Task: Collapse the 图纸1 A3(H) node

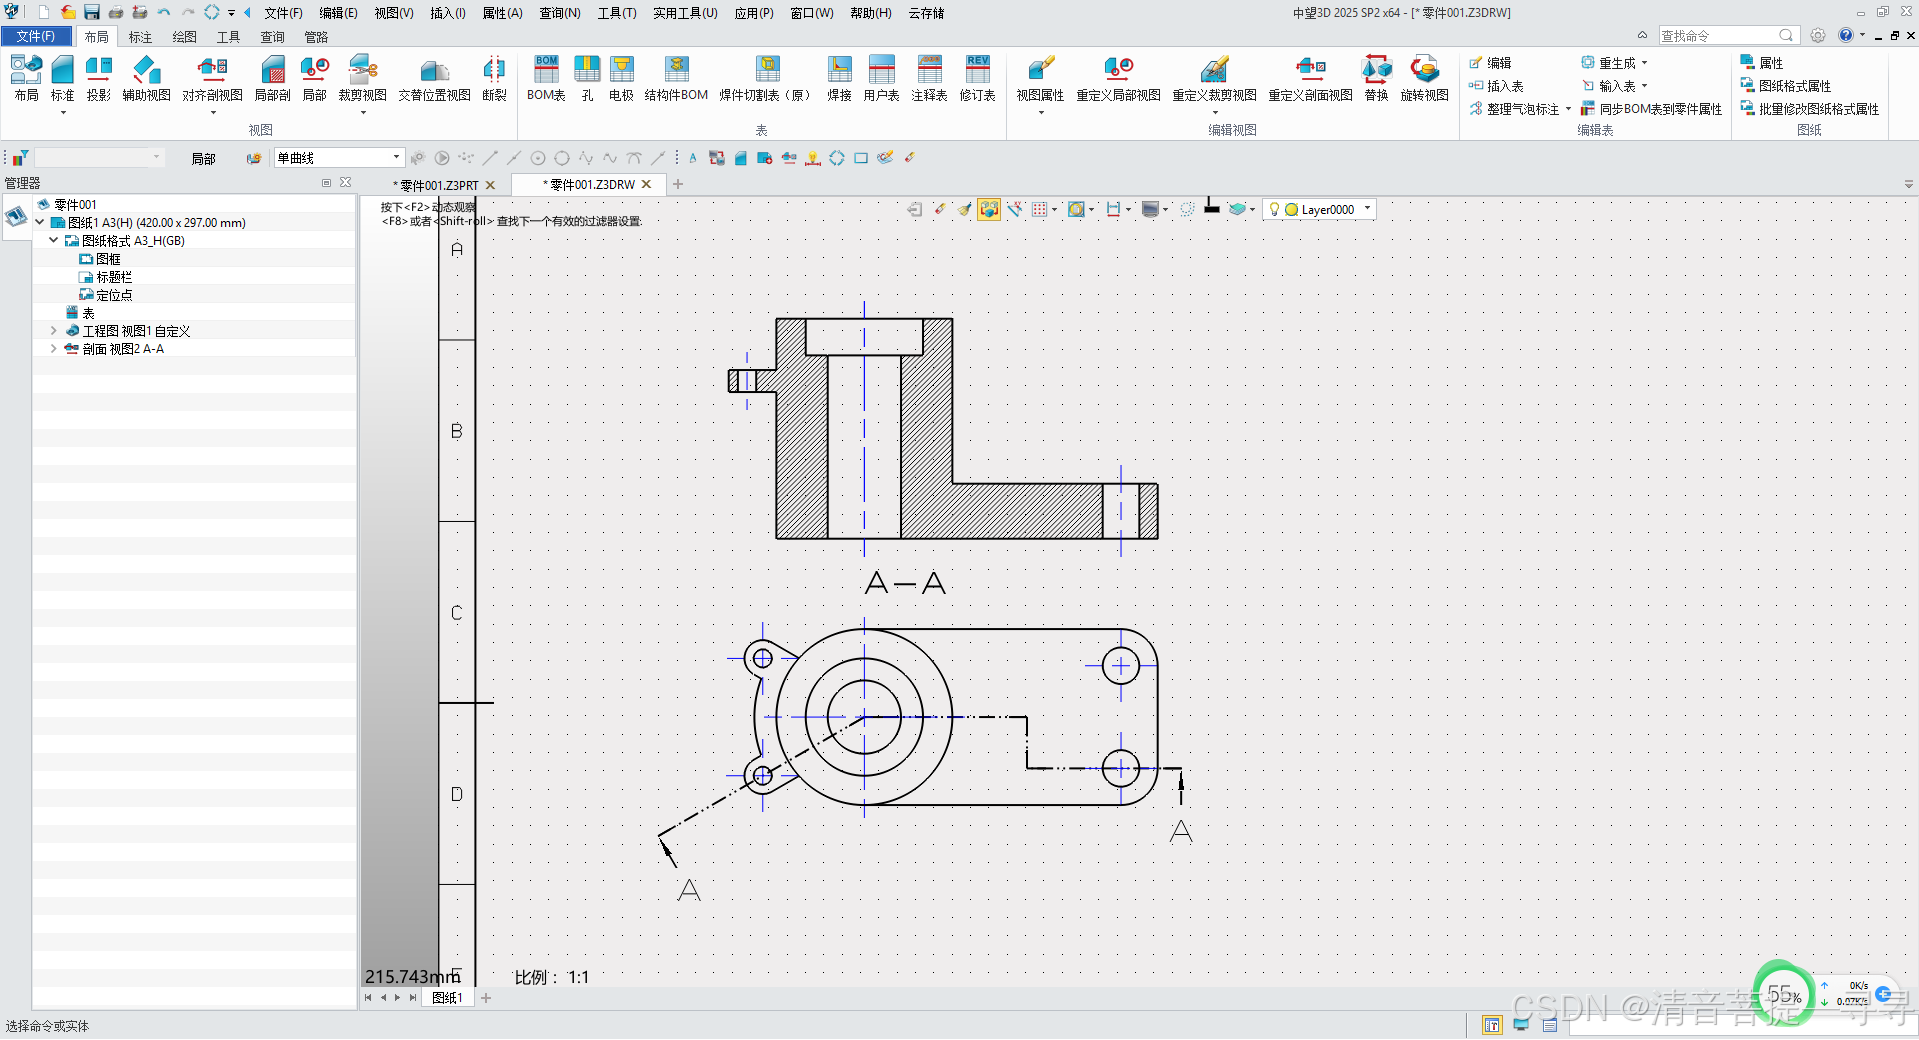Action: tap(39, 222)
